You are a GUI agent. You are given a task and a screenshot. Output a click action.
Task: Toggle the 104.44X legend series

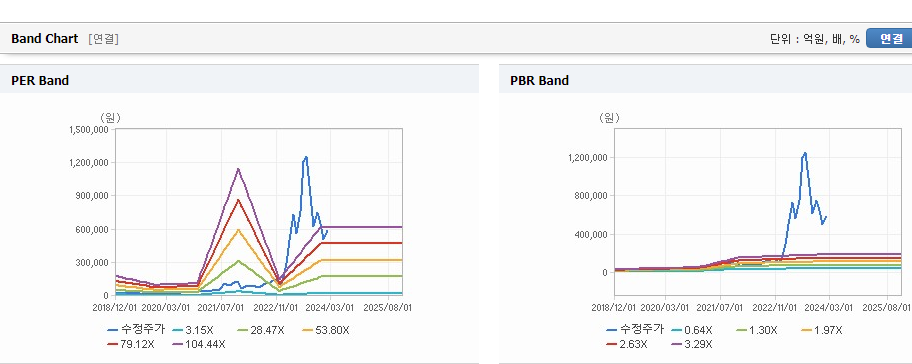[199, 344]
